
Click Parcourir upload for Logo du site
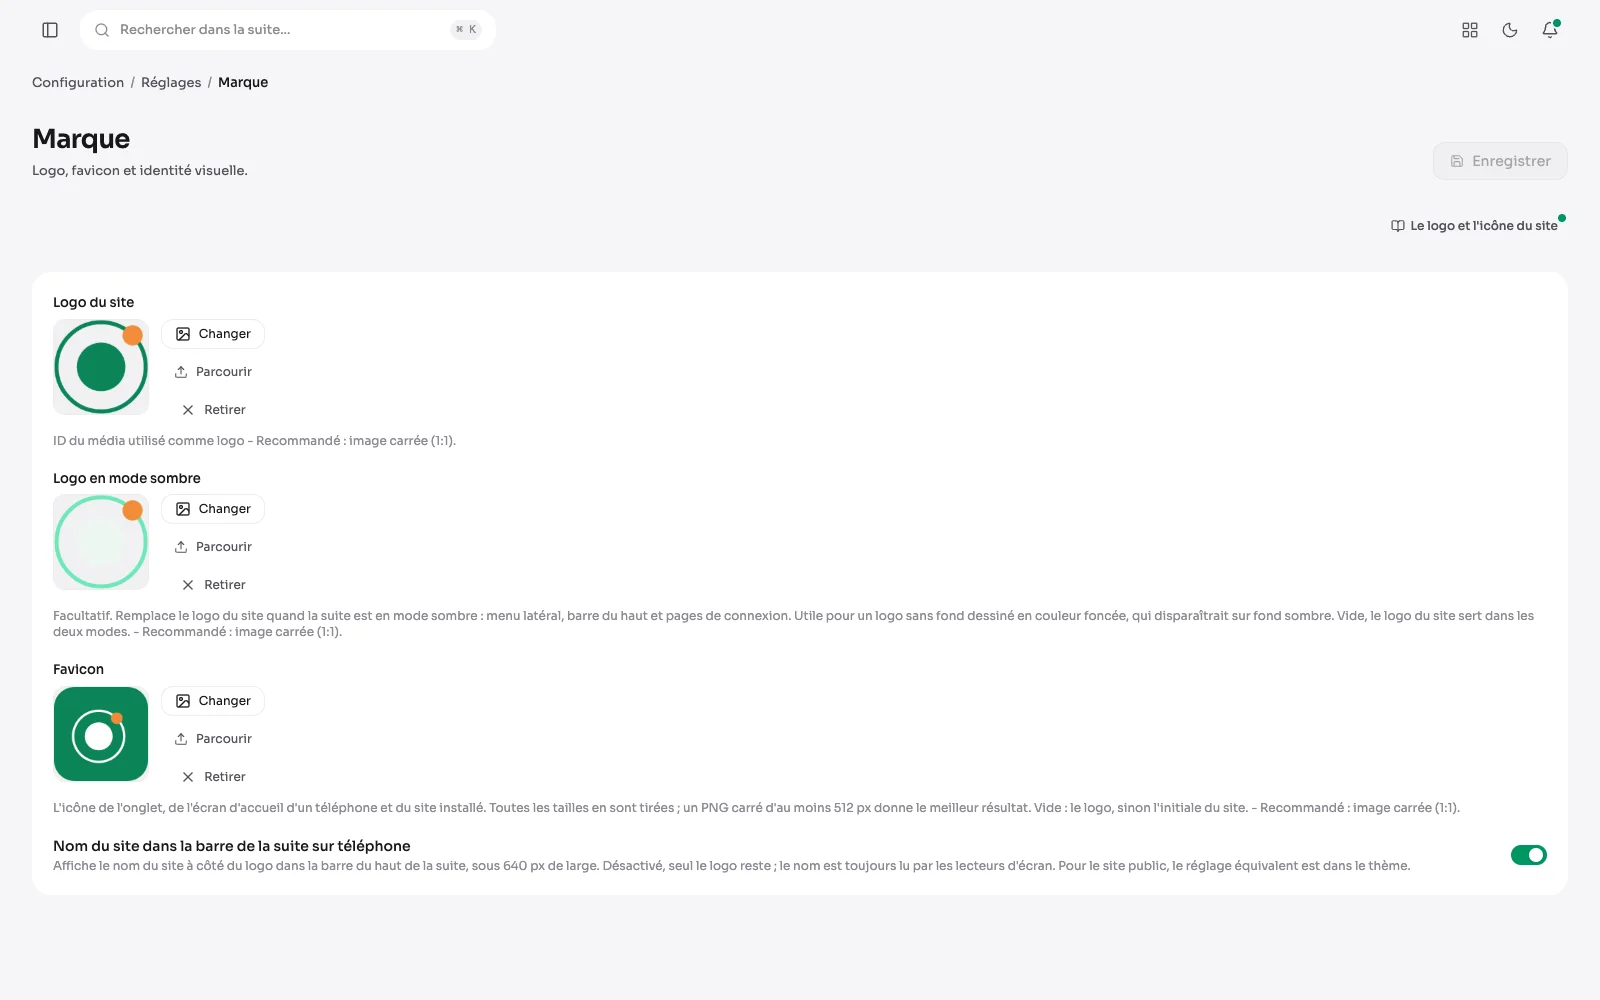point(213,372)
